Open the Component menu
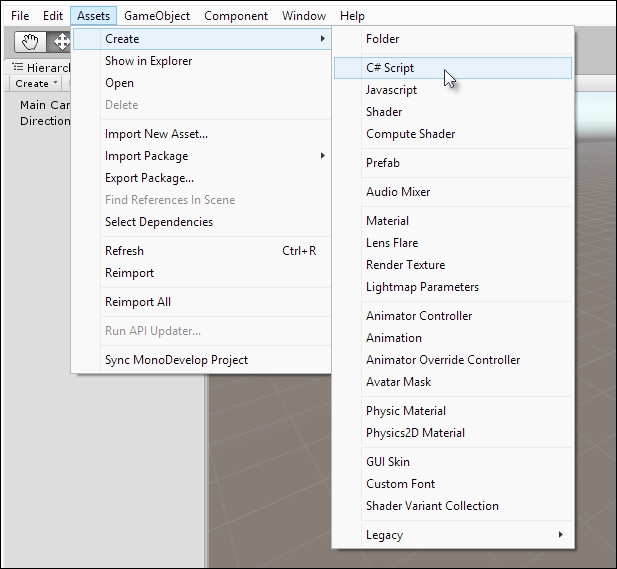Image resolution: width=617 pixels, height=569 pixels. click(236, 16)
